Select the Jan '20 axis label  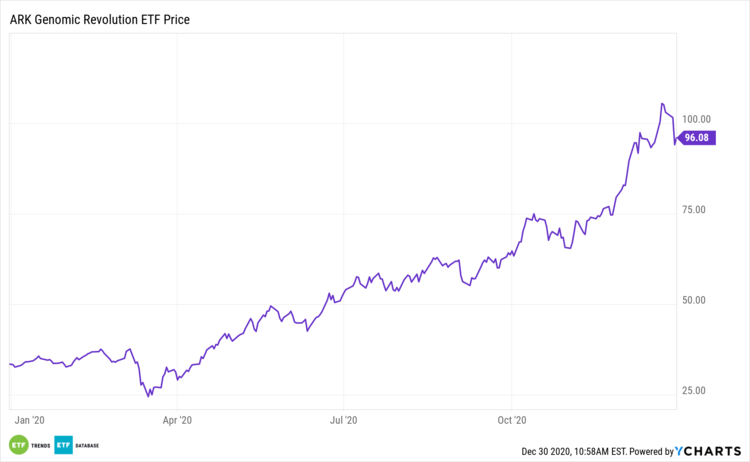pos(31,421)
